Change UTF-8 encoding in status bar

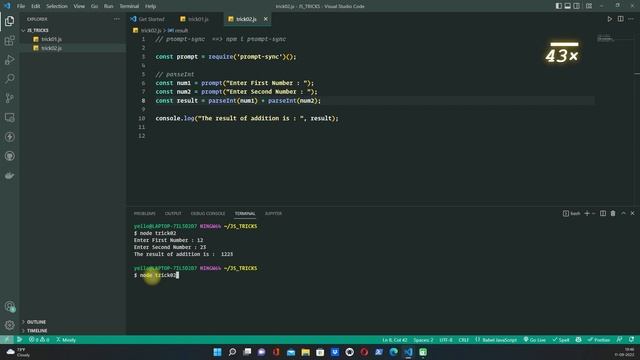pyautogui.click(x=446, y=340)
